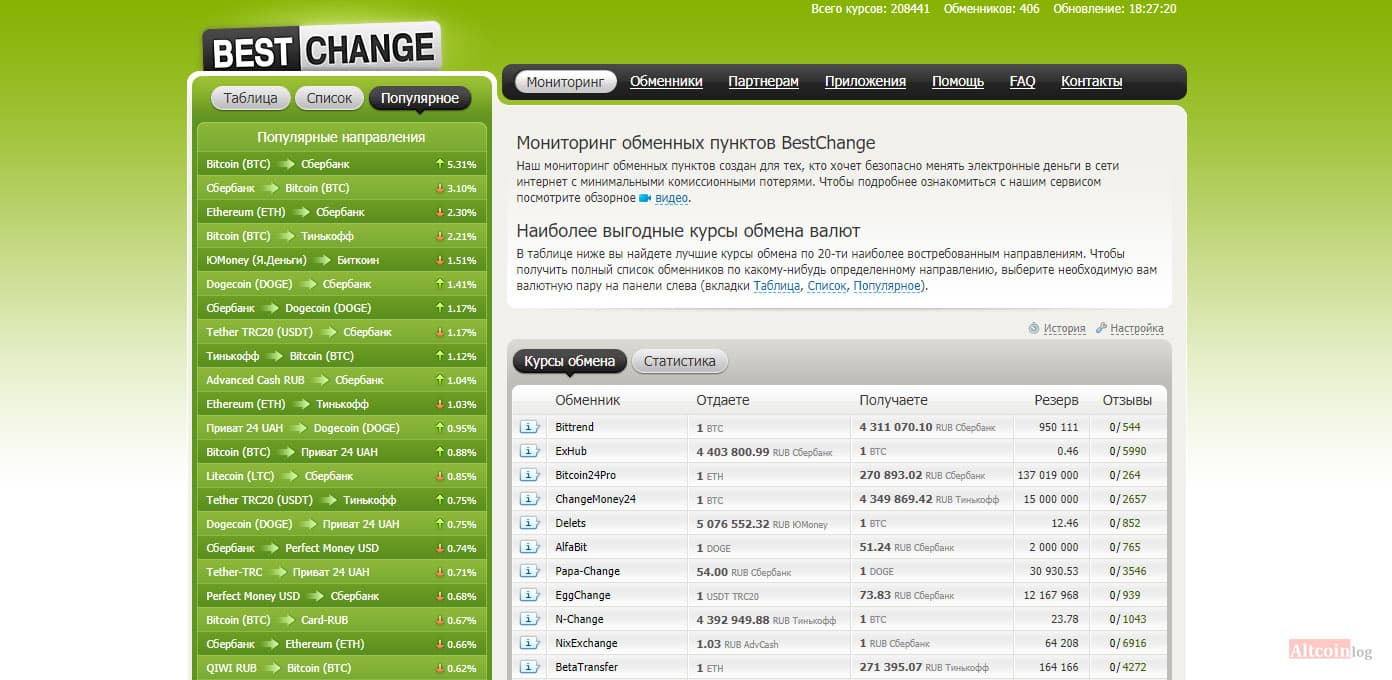Select QIWI RUB to Bitcoin (BTC) direction
1392x680 pixels.
point(341,667)
